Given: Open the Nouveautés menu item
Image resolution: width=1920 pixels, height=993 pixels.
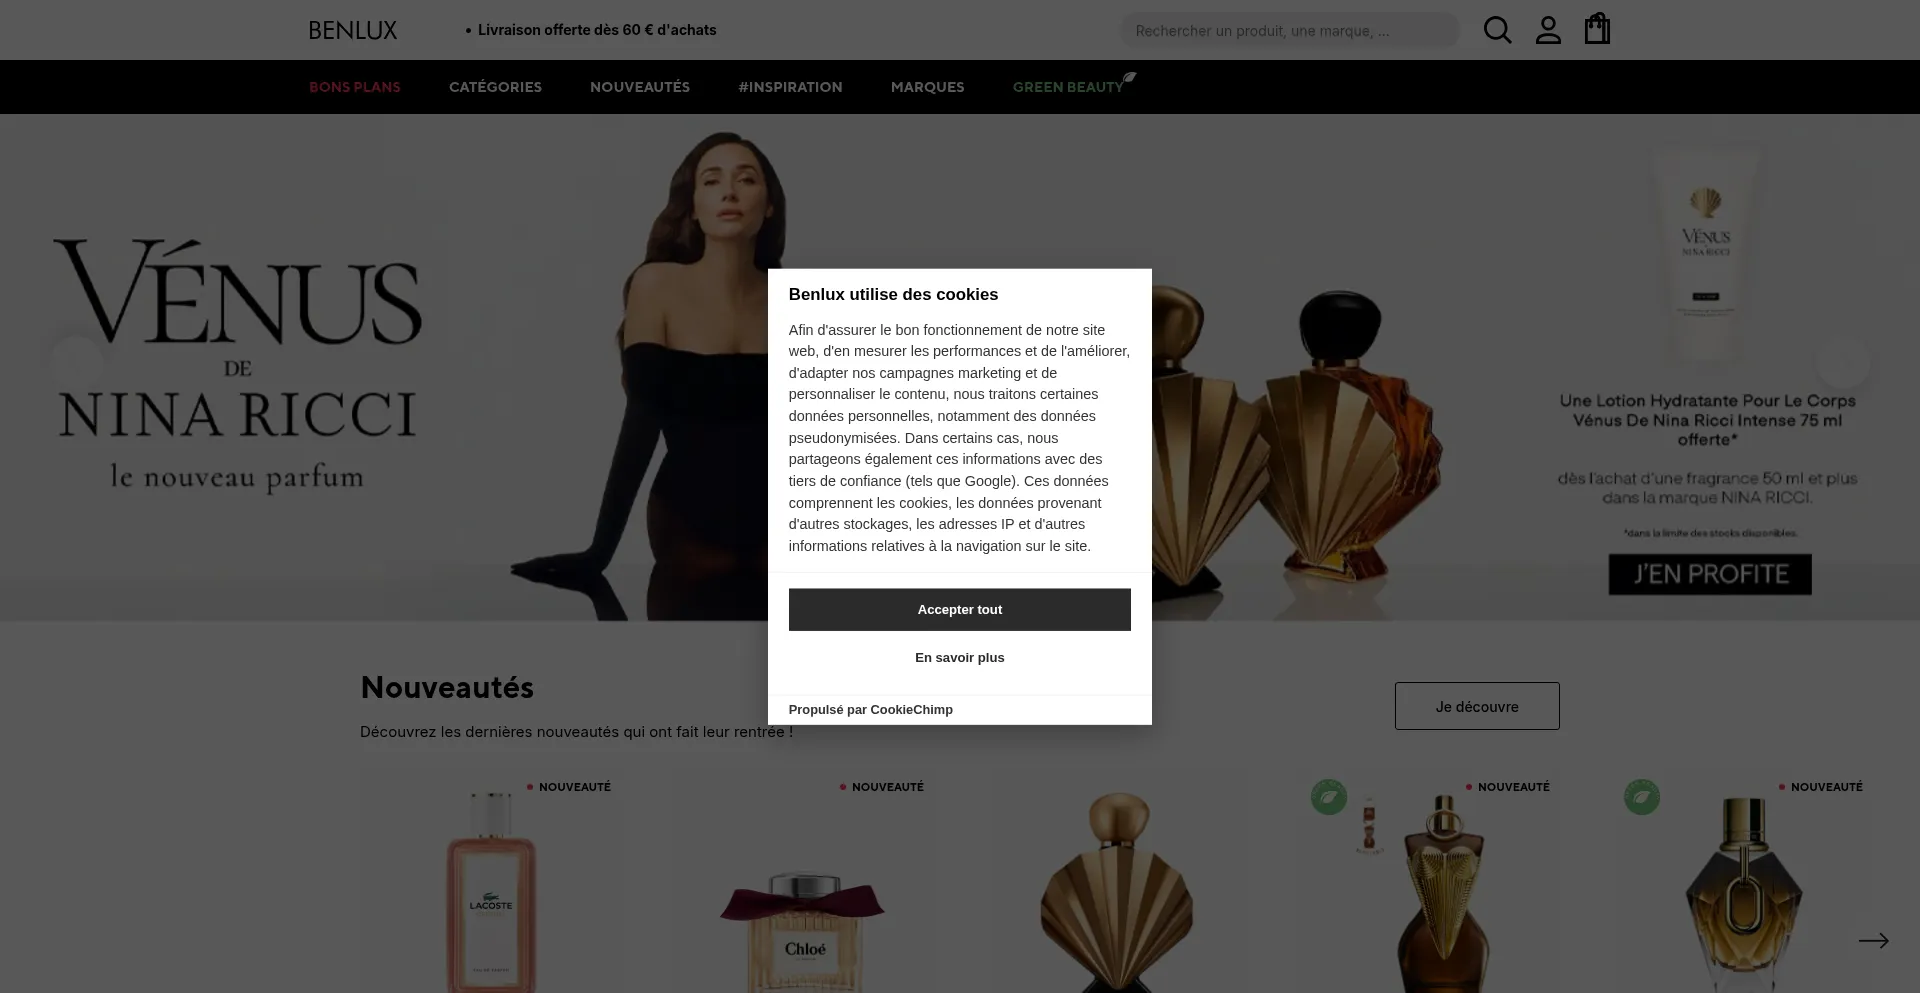Looking at the screenshot, I should (640, 87).
